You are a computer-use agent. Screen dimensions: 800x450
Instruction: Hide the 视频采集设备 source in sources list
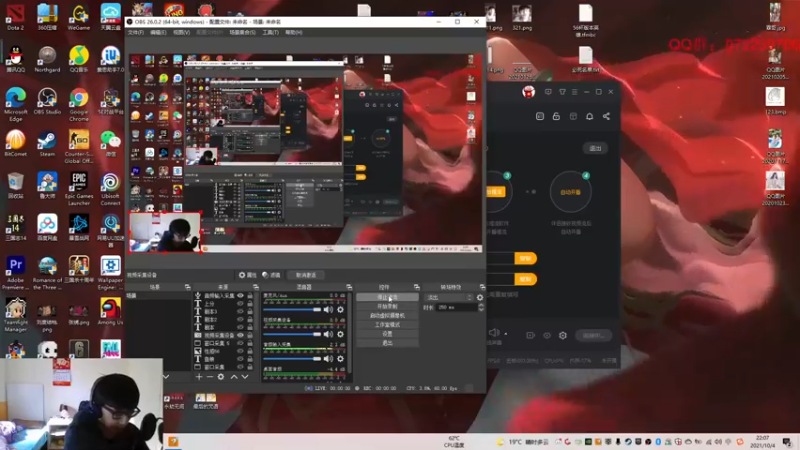pyautogui.click(x=240, y=335)
